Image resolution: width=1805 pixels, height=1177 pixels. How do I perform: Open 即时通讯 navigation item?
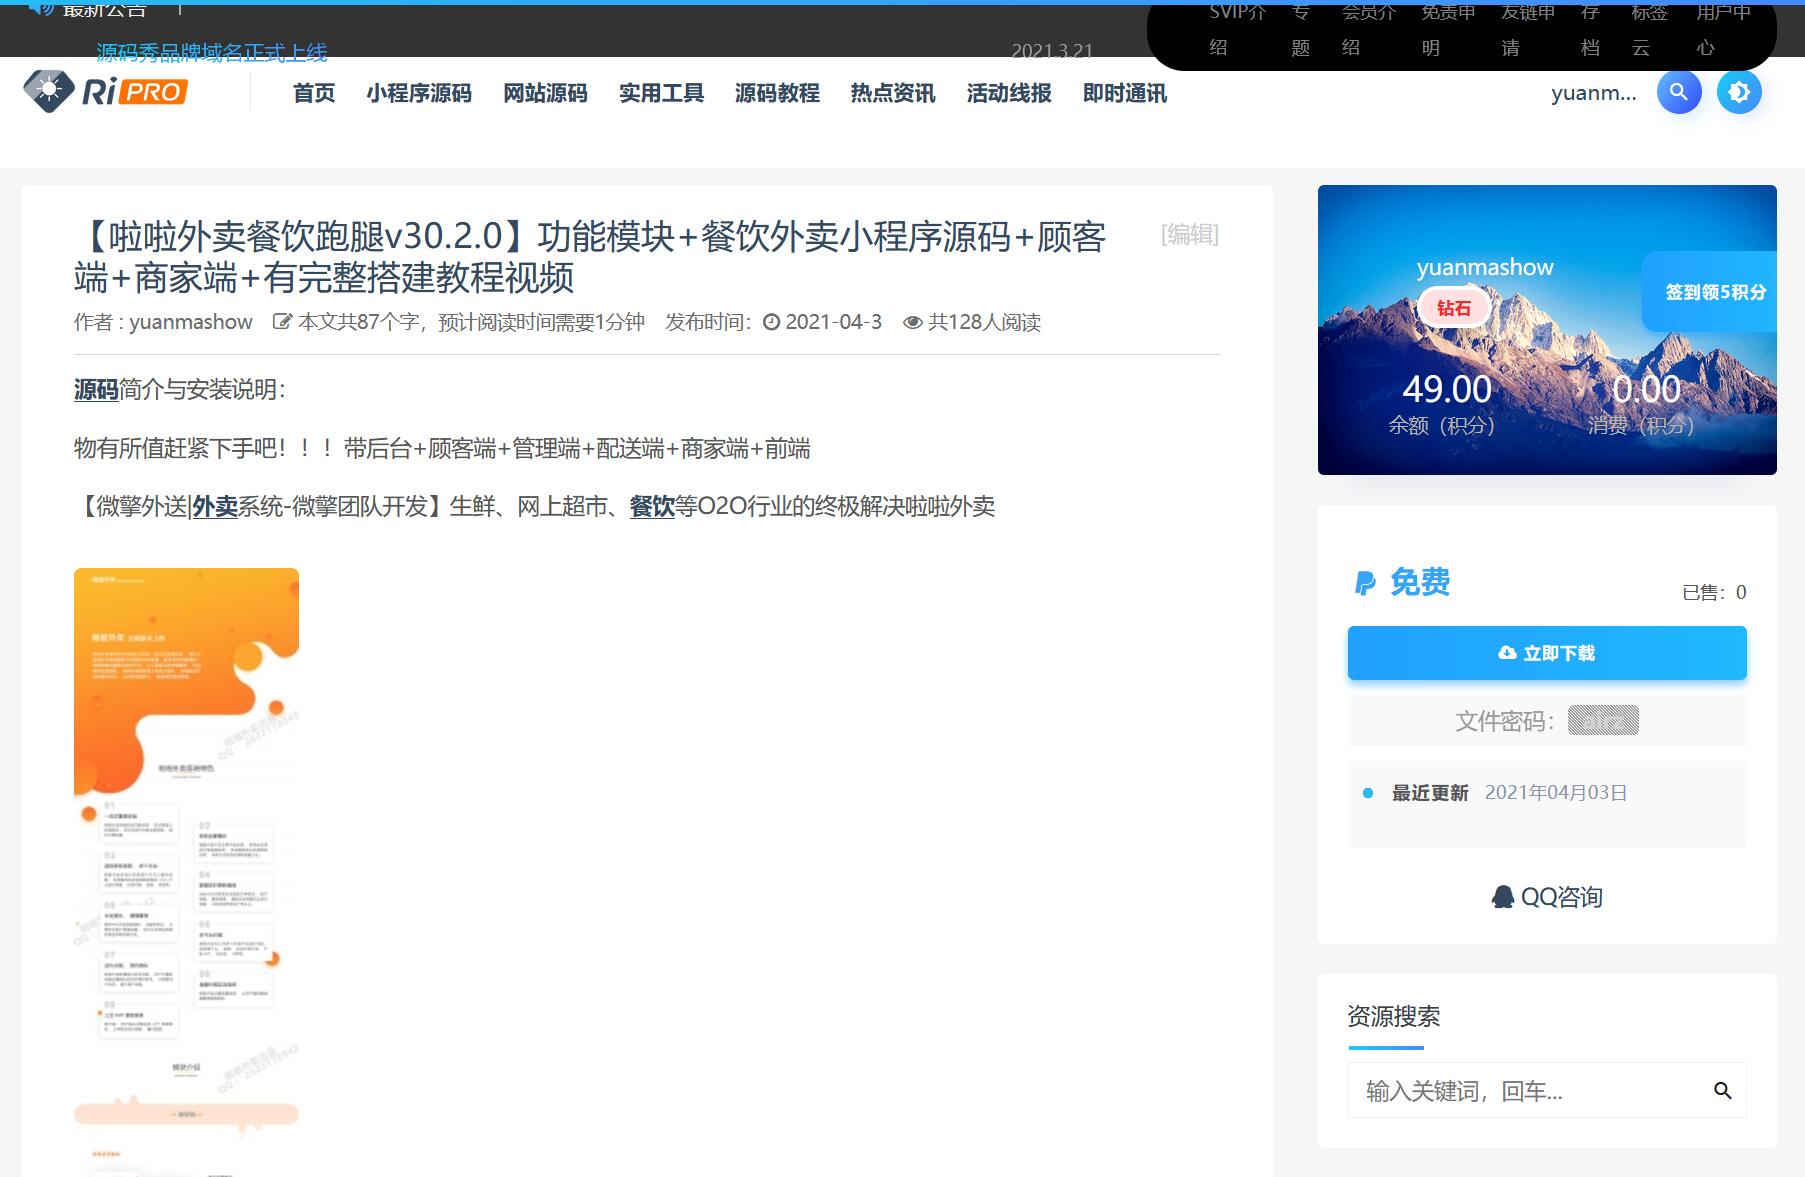tap(1125, 93)
